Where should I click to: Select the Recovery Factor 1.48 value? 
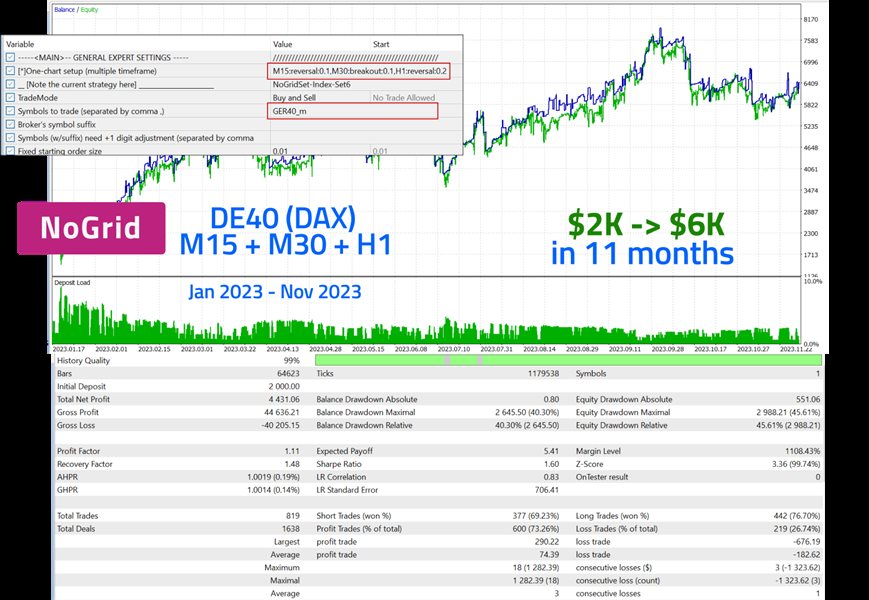pyautogui.click(x=292, y=464)
